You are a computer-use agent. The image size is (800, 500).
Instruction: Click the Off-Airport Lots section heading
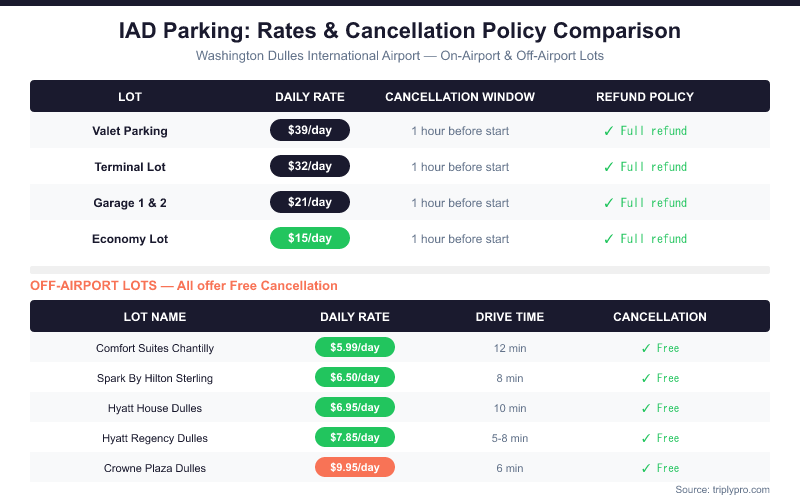pos(184,286)
